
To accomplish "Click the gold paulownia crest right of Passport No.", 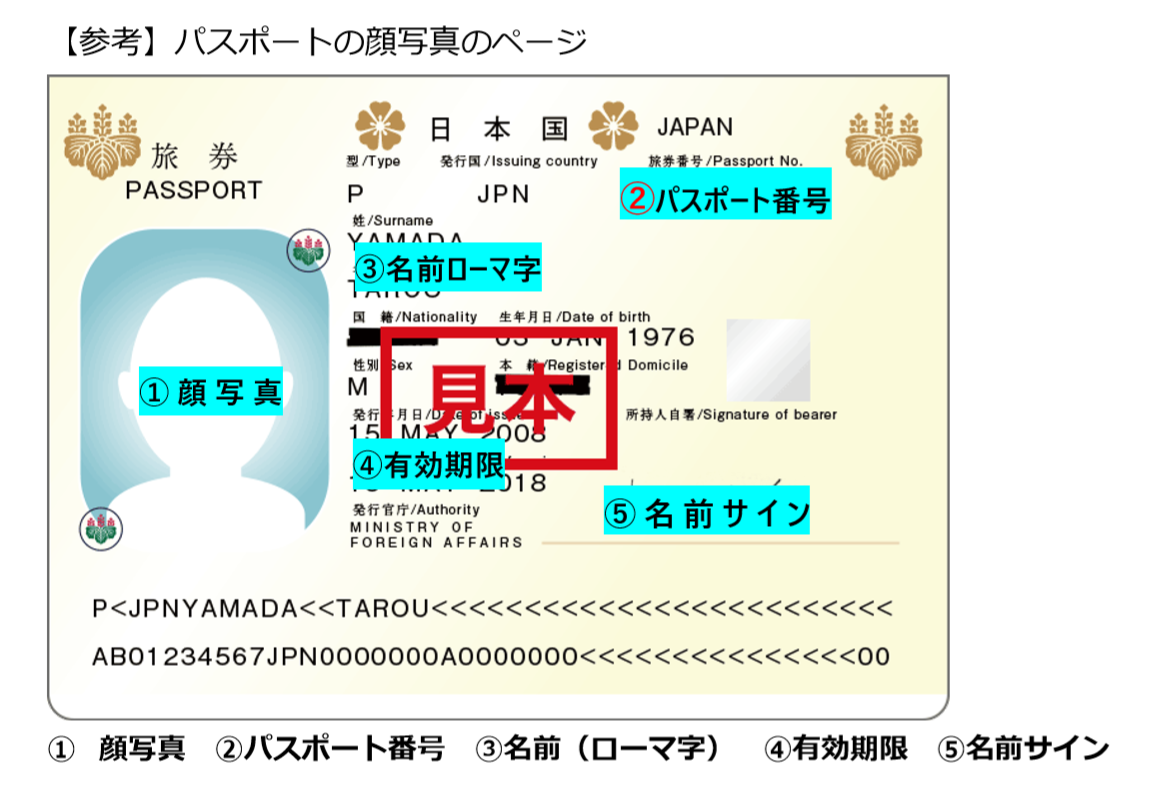I will (x=883, y=141).
